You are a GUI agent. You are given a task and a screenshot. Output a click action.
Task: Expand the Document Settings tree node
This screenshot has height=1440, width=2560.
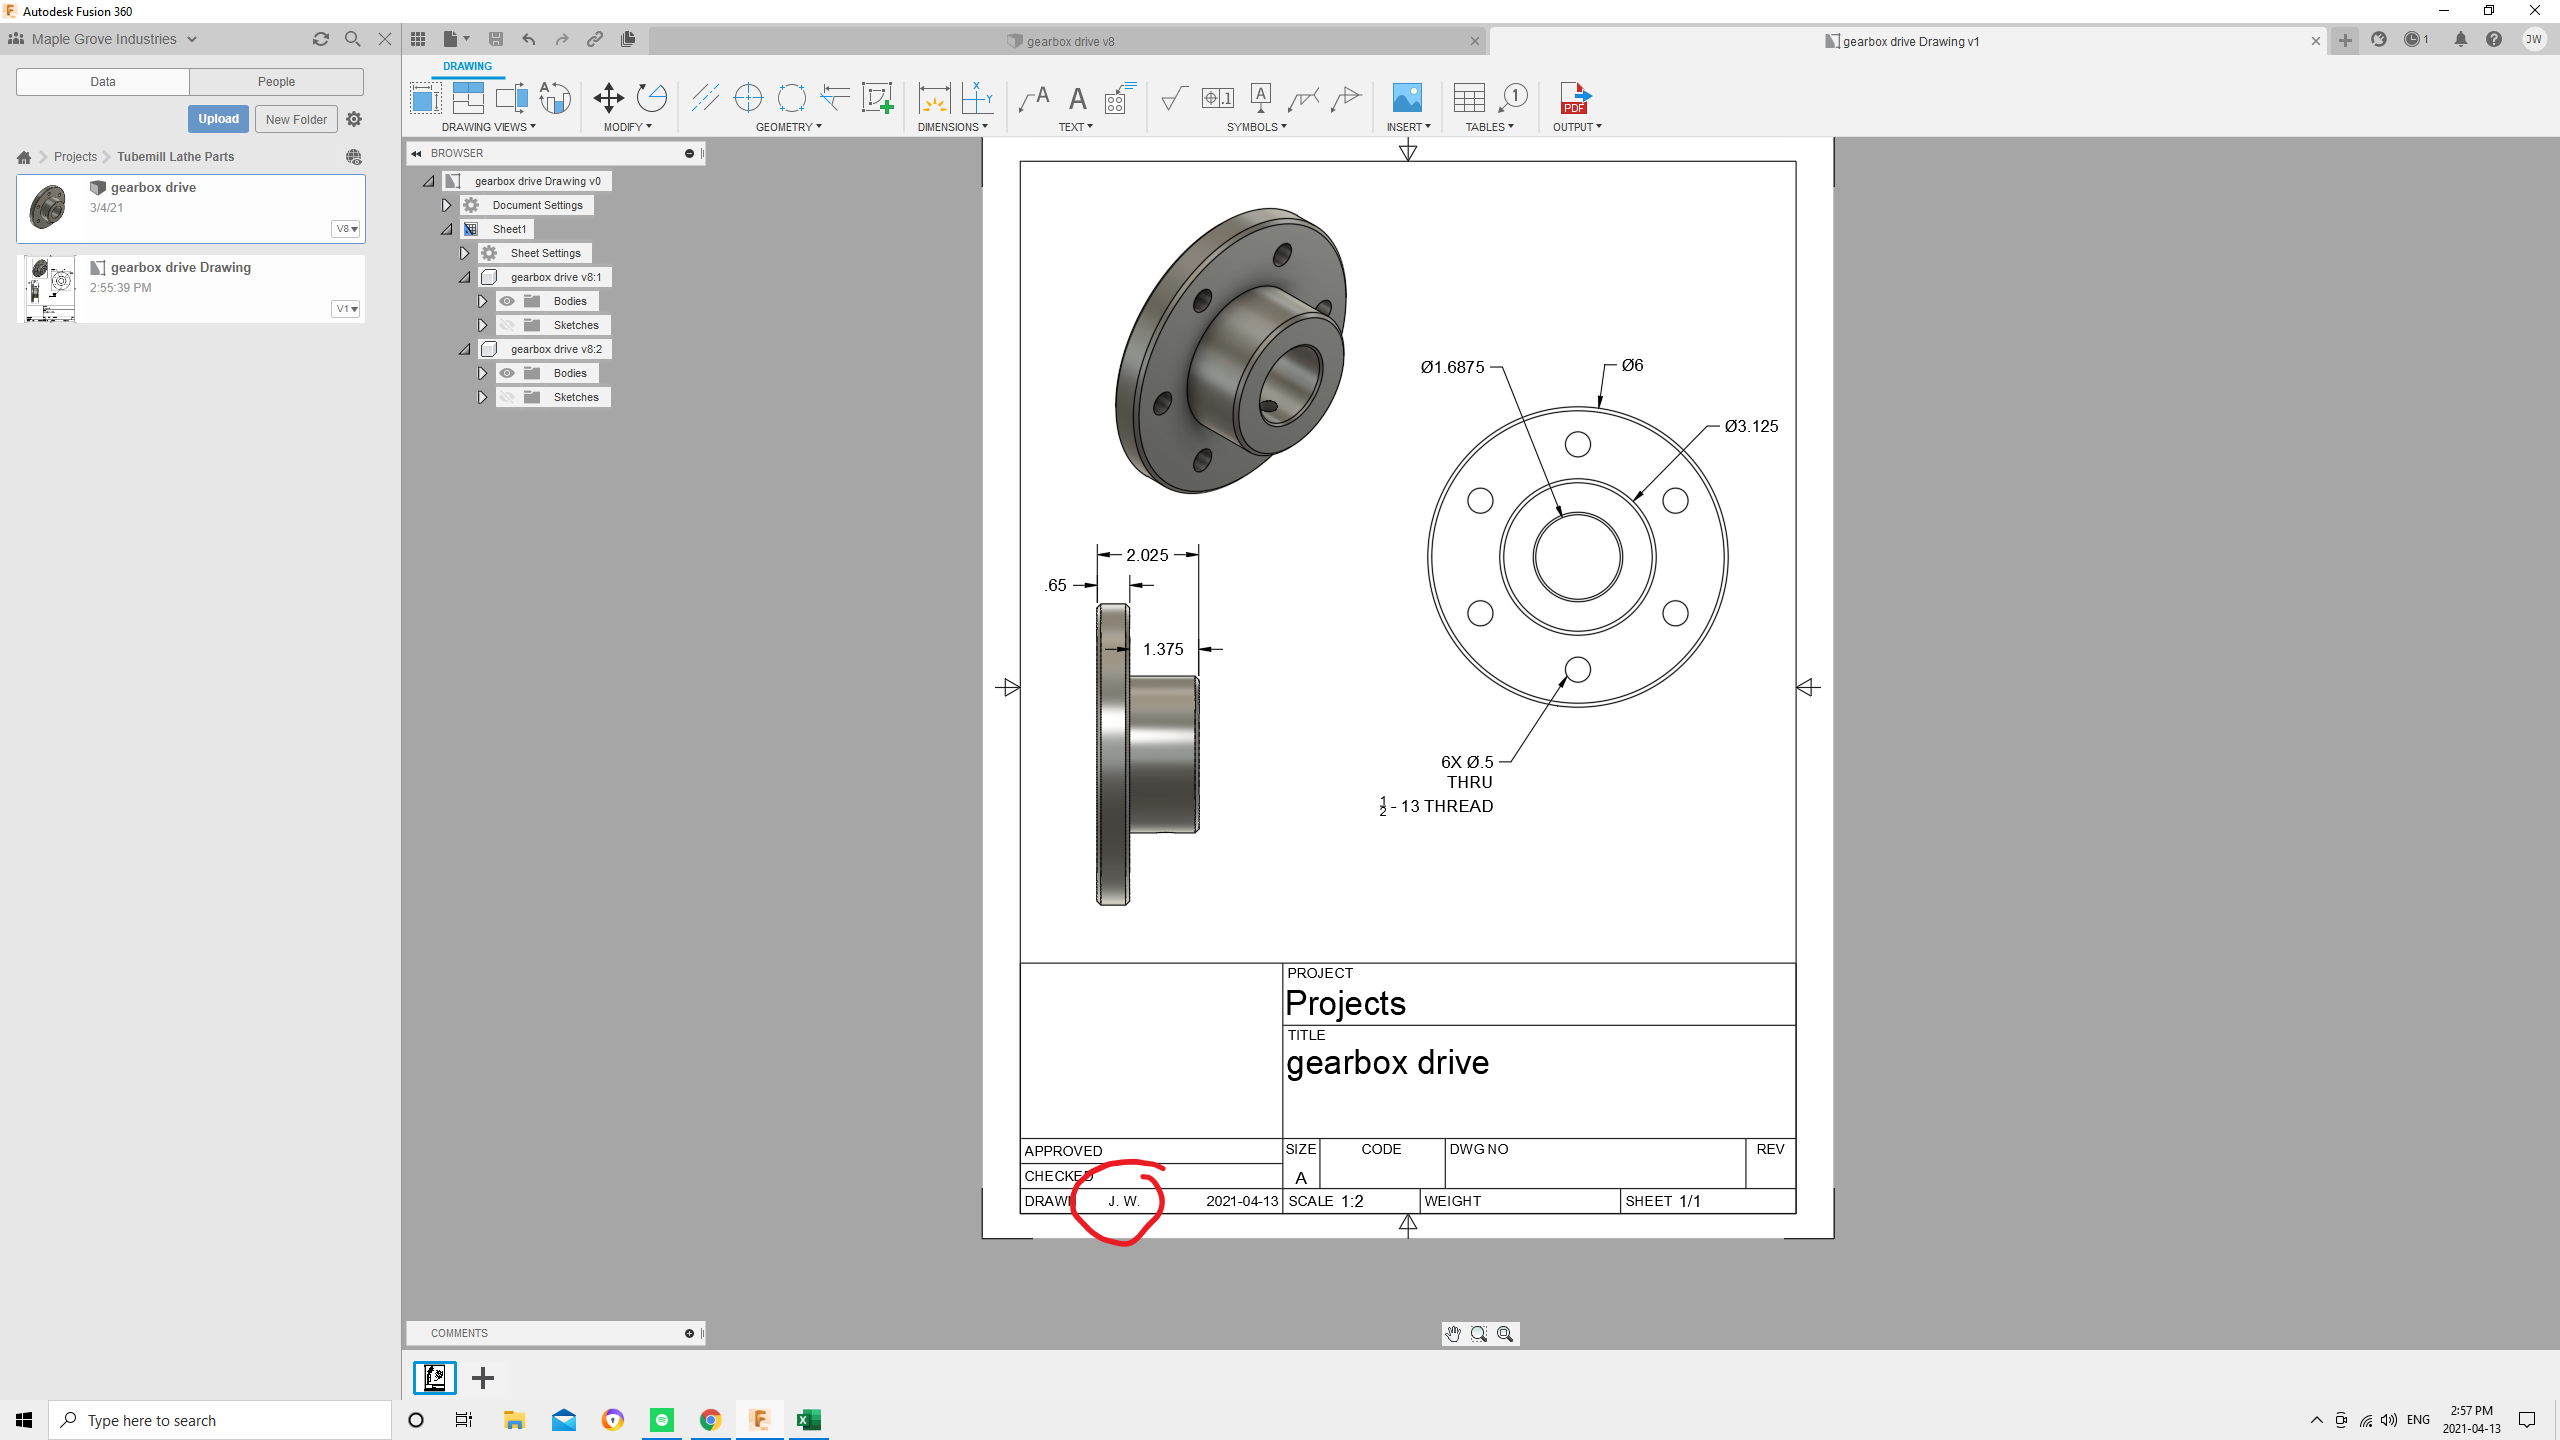coord(446,205)
